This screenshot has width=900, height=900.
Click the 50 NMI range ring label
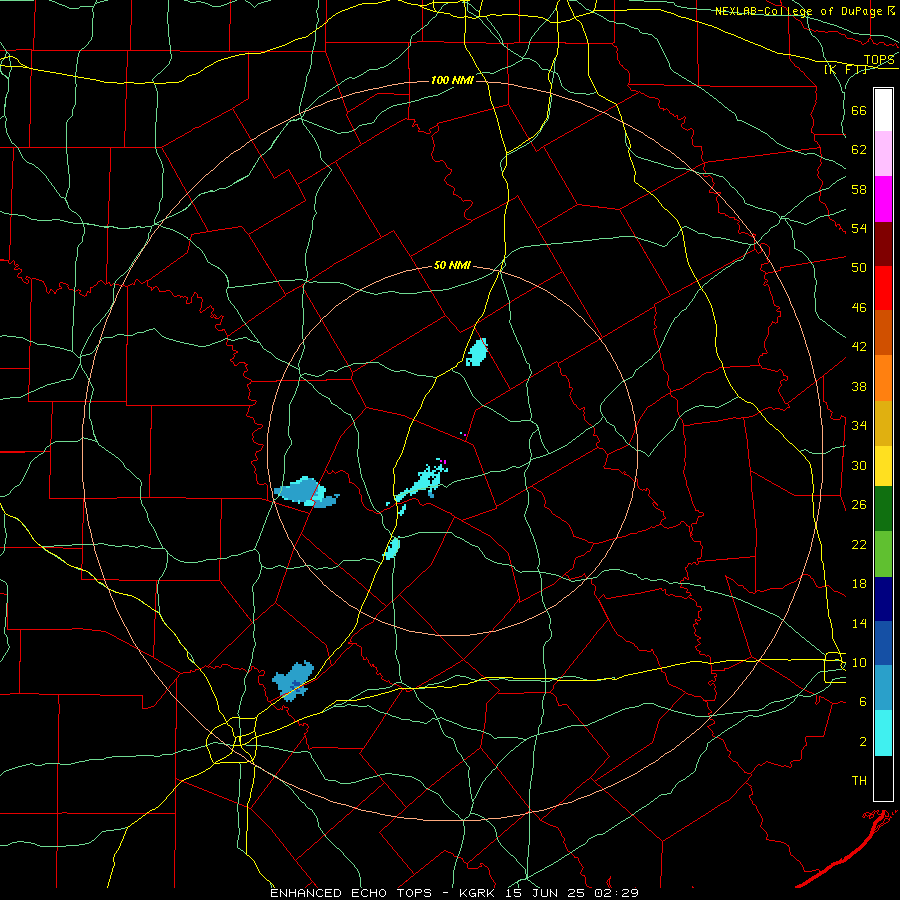click(452, 265)
